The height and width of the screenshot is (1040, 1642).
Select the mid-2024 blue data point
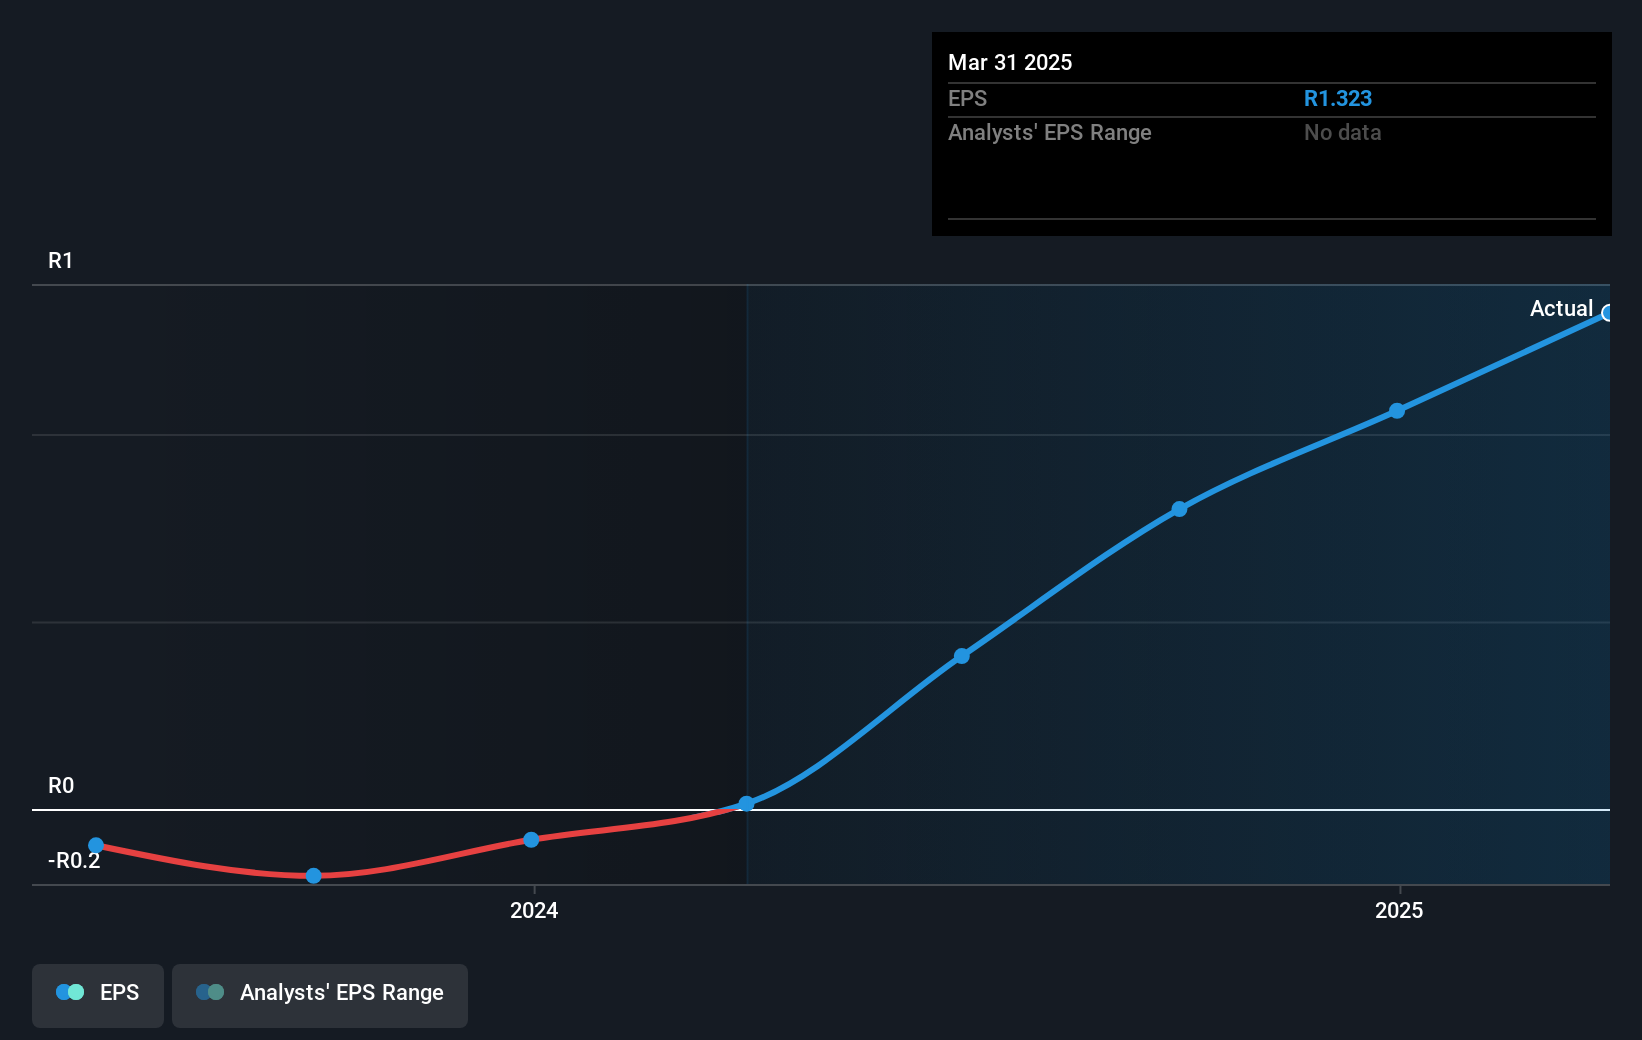click(x=961, y=655)
